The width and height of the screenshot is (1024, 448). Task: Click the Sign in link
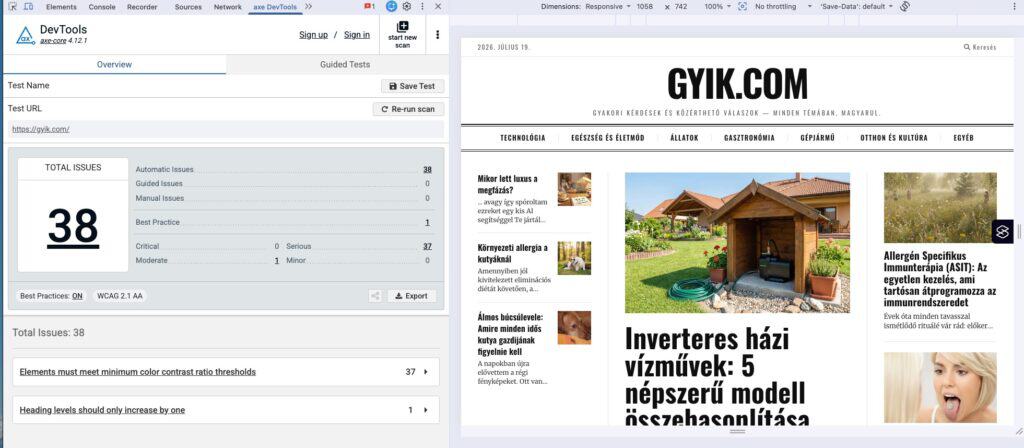pos(357,35)
